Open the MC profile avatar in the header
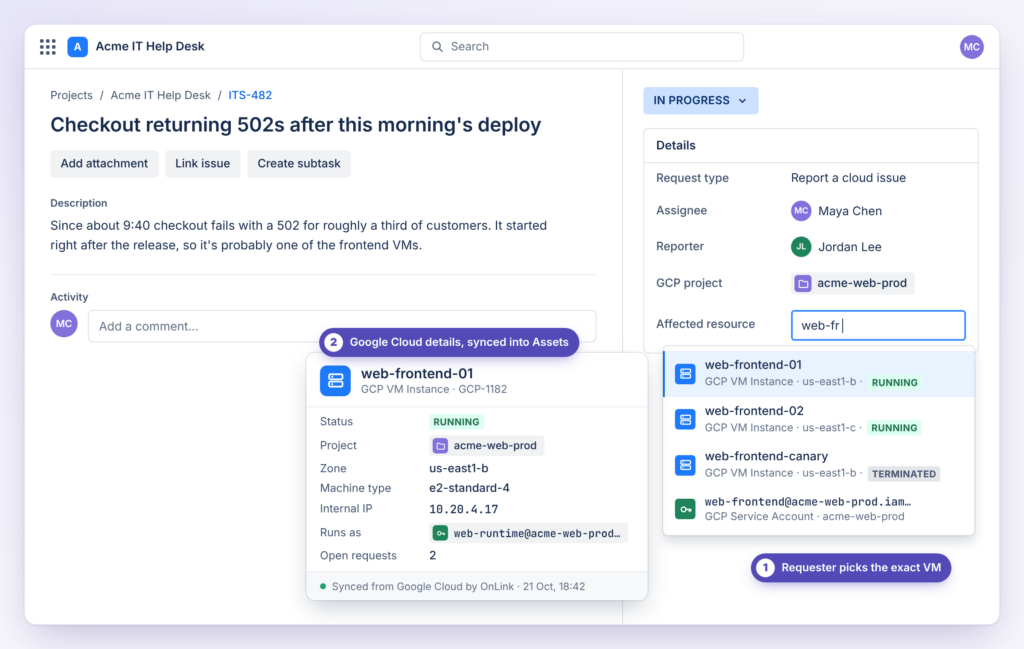The image size is (1024, 649). (x=971, y=46)
